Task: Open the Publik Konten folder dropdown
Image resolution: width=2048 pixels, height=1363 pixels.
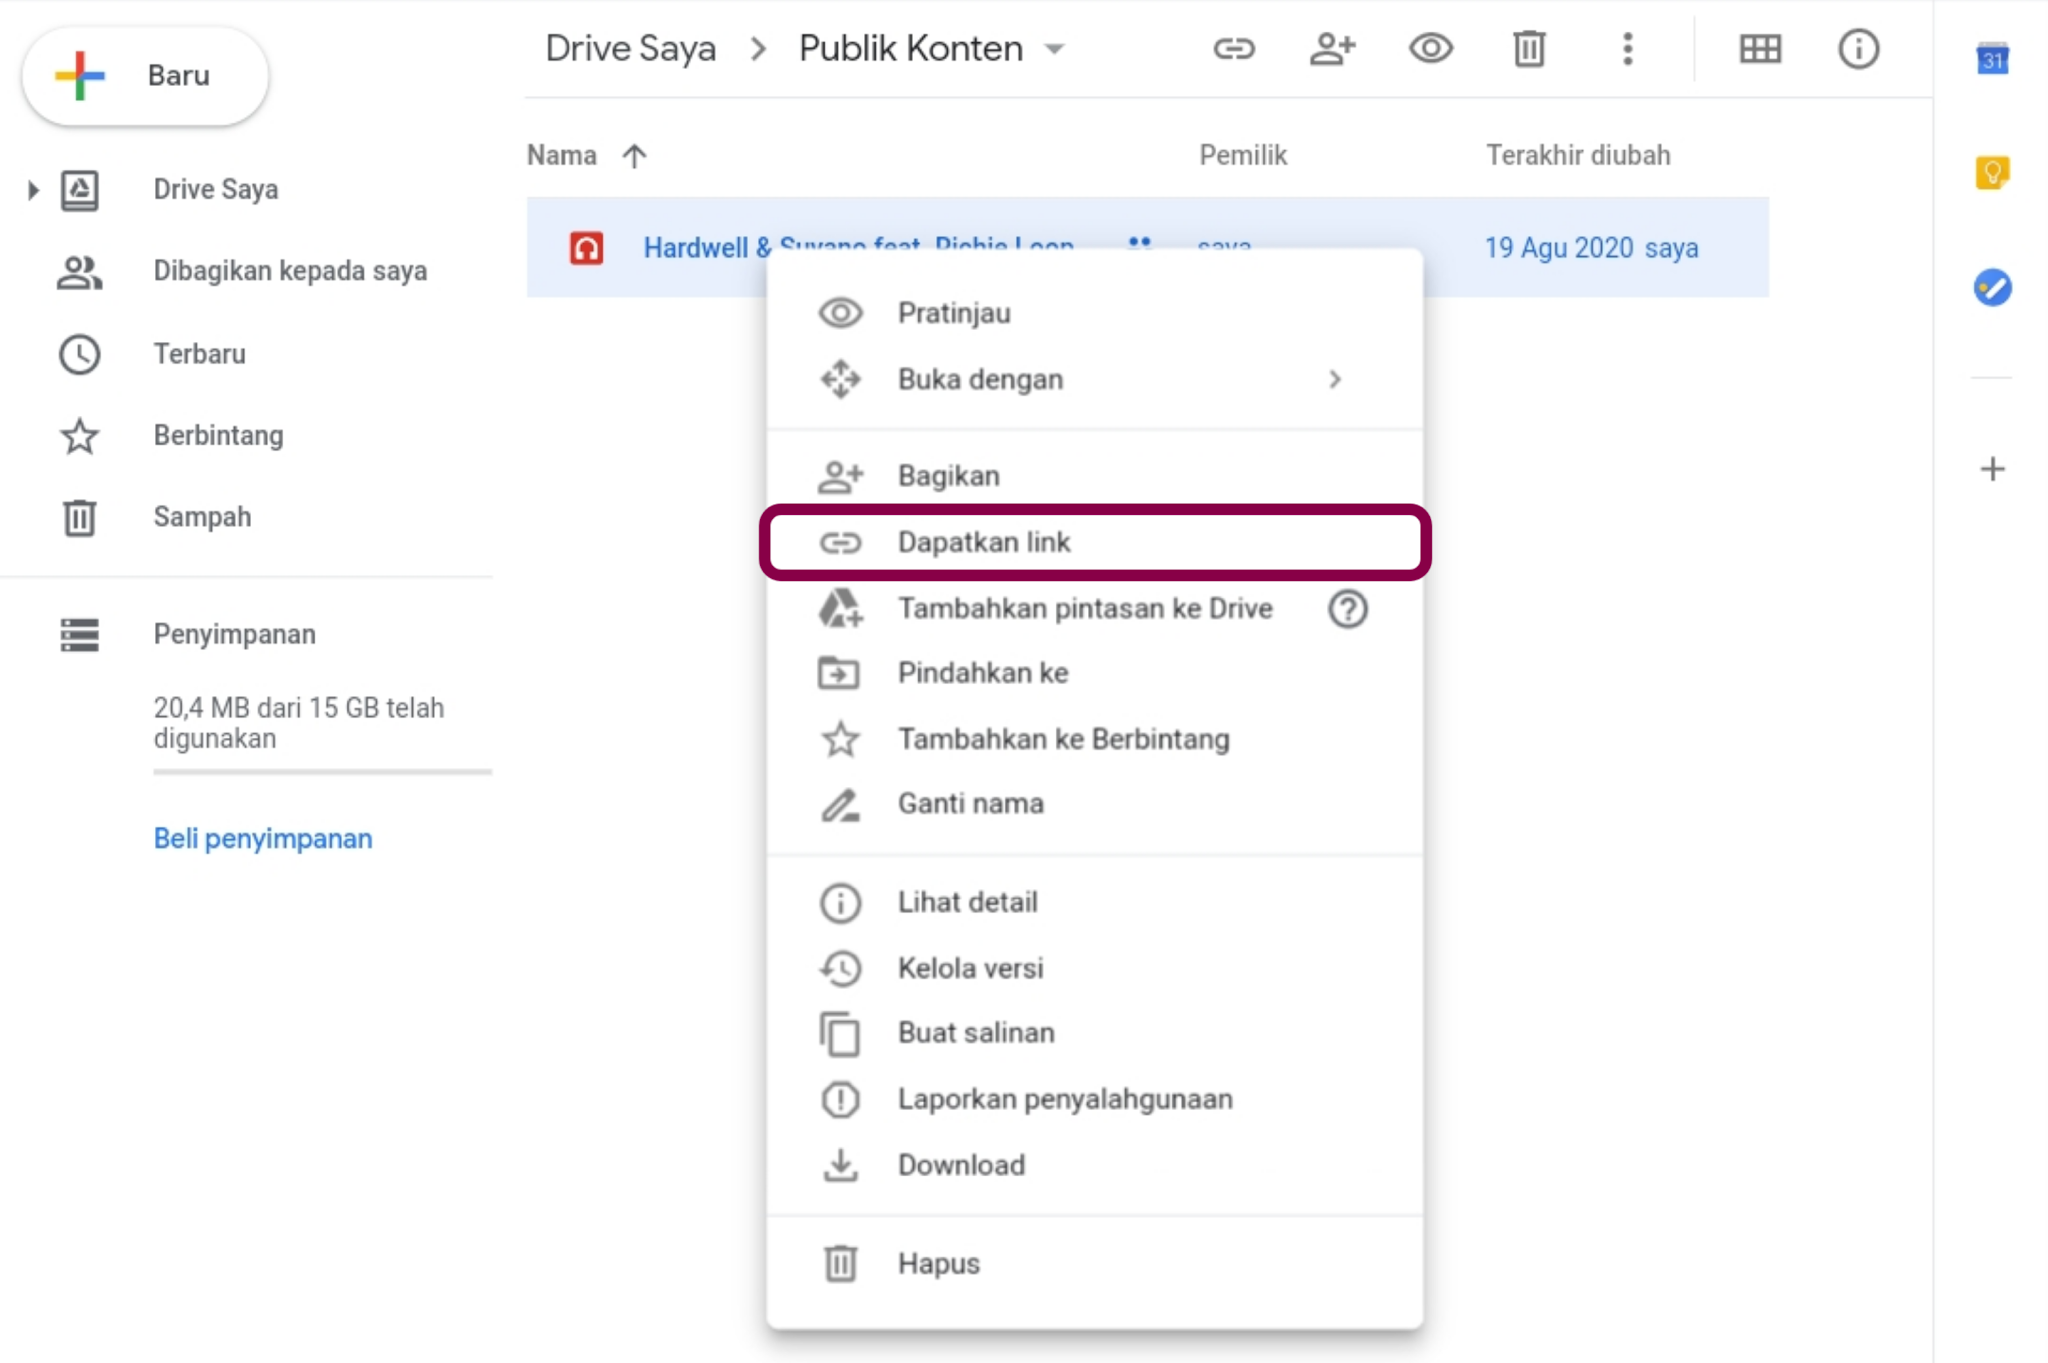Action: [x=1054, y=48]
